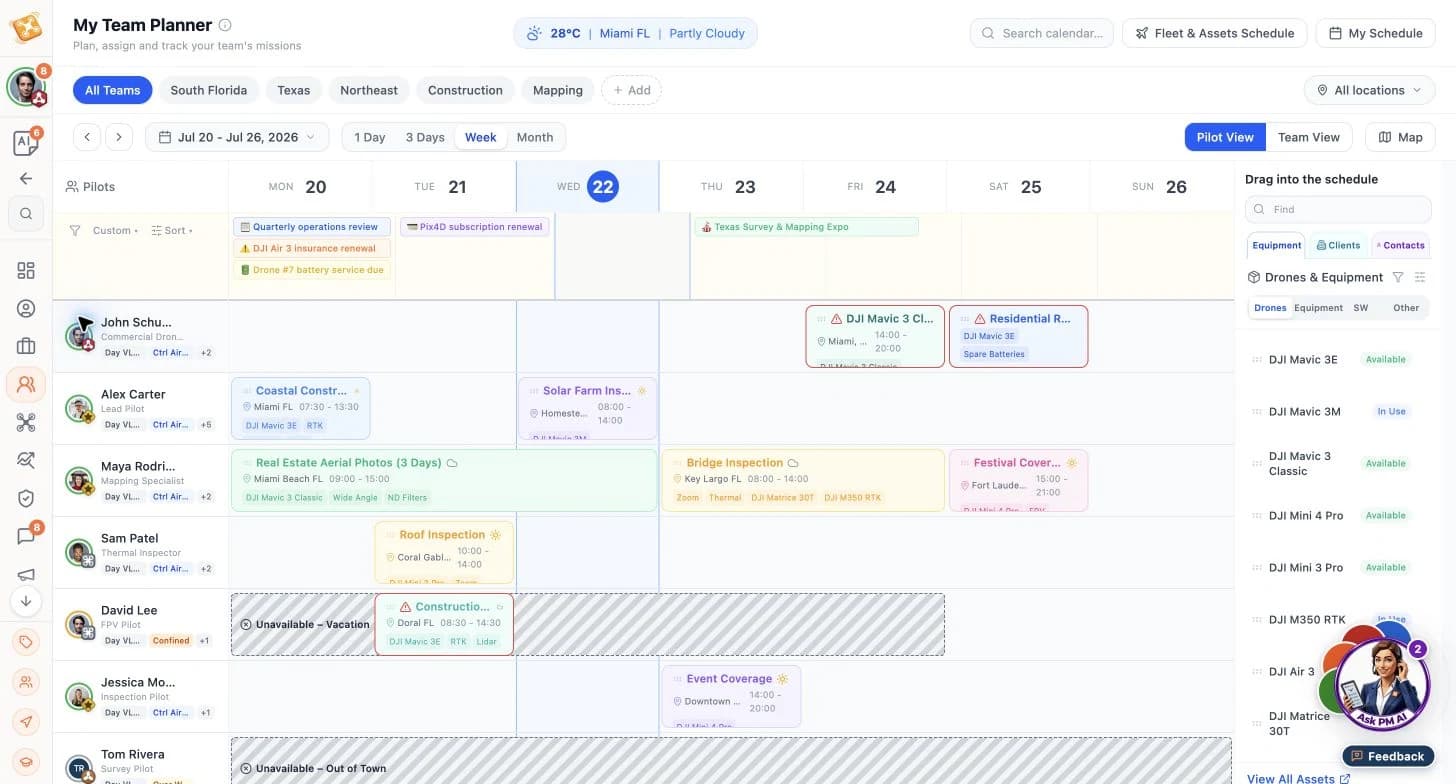Select the SW sub-filter

[1361, 308]
